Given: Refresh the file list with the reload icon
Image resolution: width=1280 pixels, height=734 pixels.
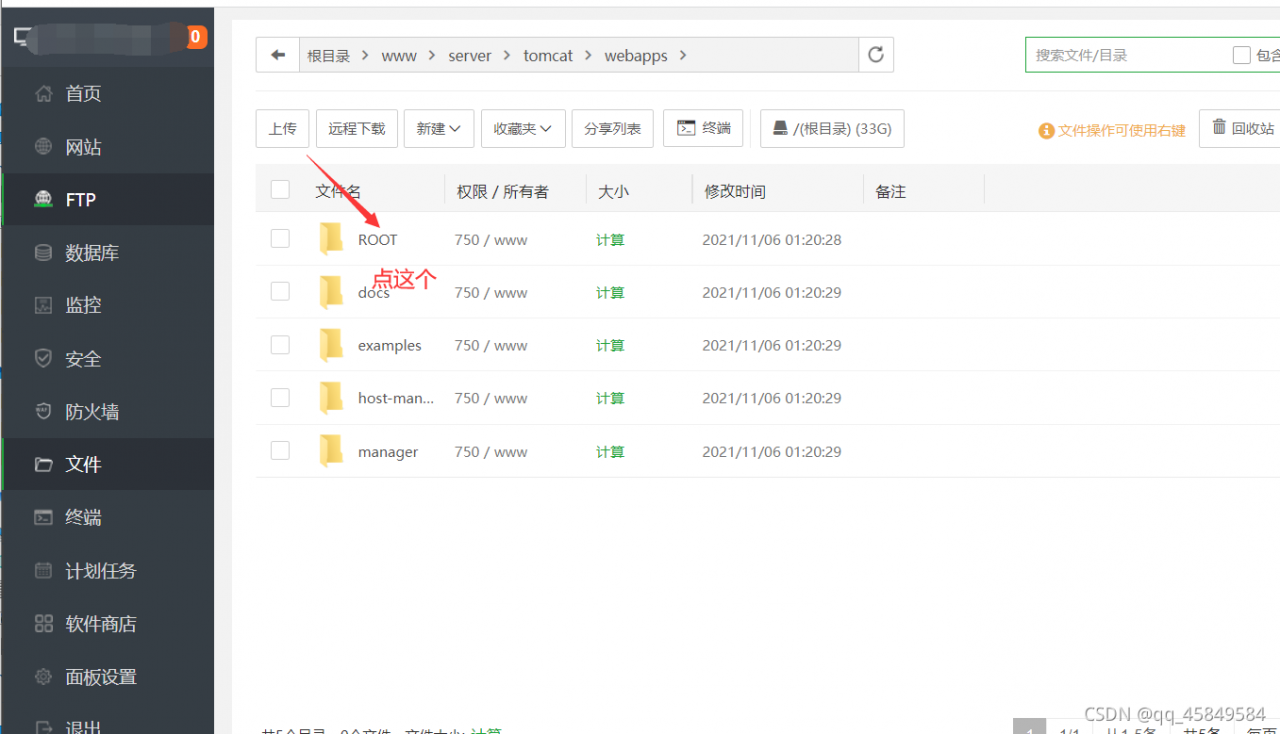Looking at the screenshot, I should [x=876, y=55].
